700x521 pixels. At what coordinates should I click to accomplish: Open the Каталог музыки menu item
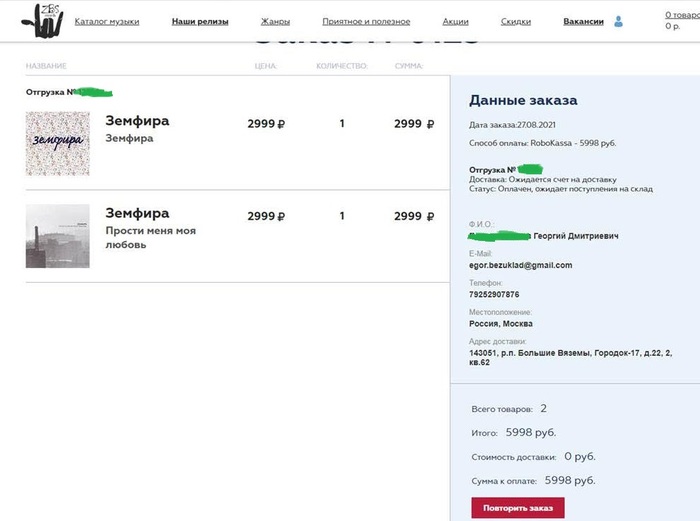click(107, 21)
